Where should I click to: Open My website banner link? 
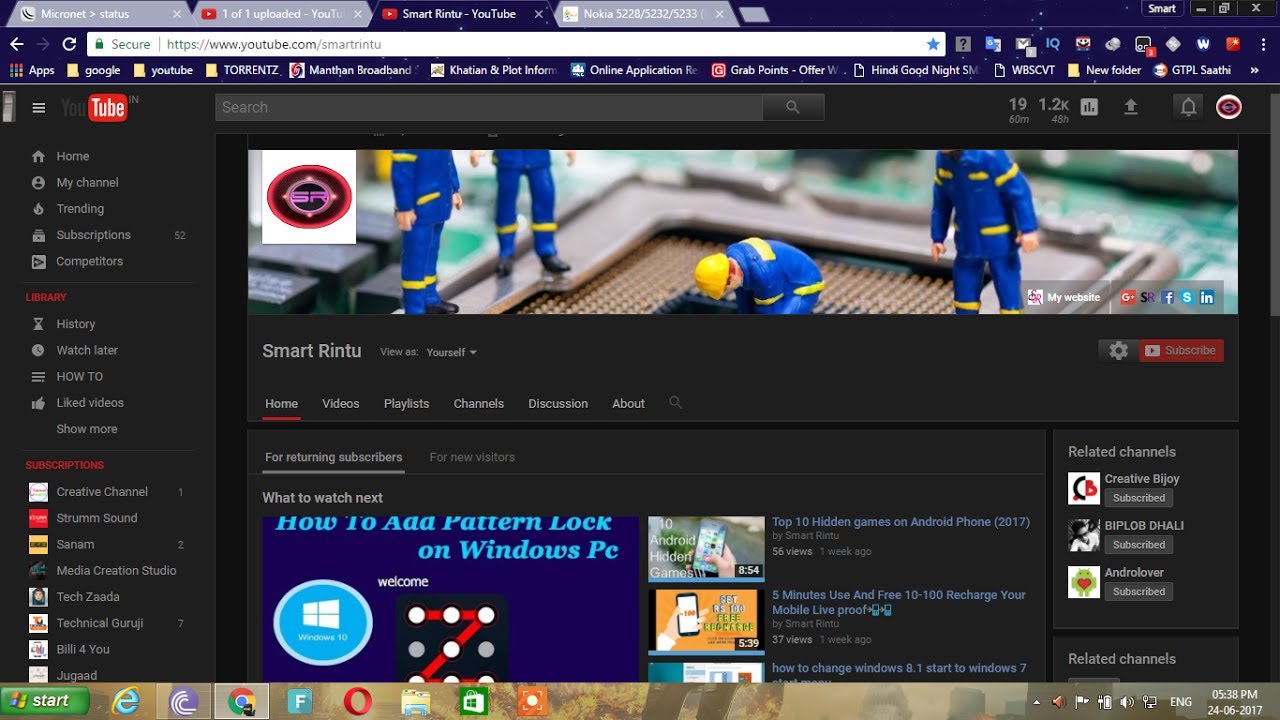(1064, 297)
